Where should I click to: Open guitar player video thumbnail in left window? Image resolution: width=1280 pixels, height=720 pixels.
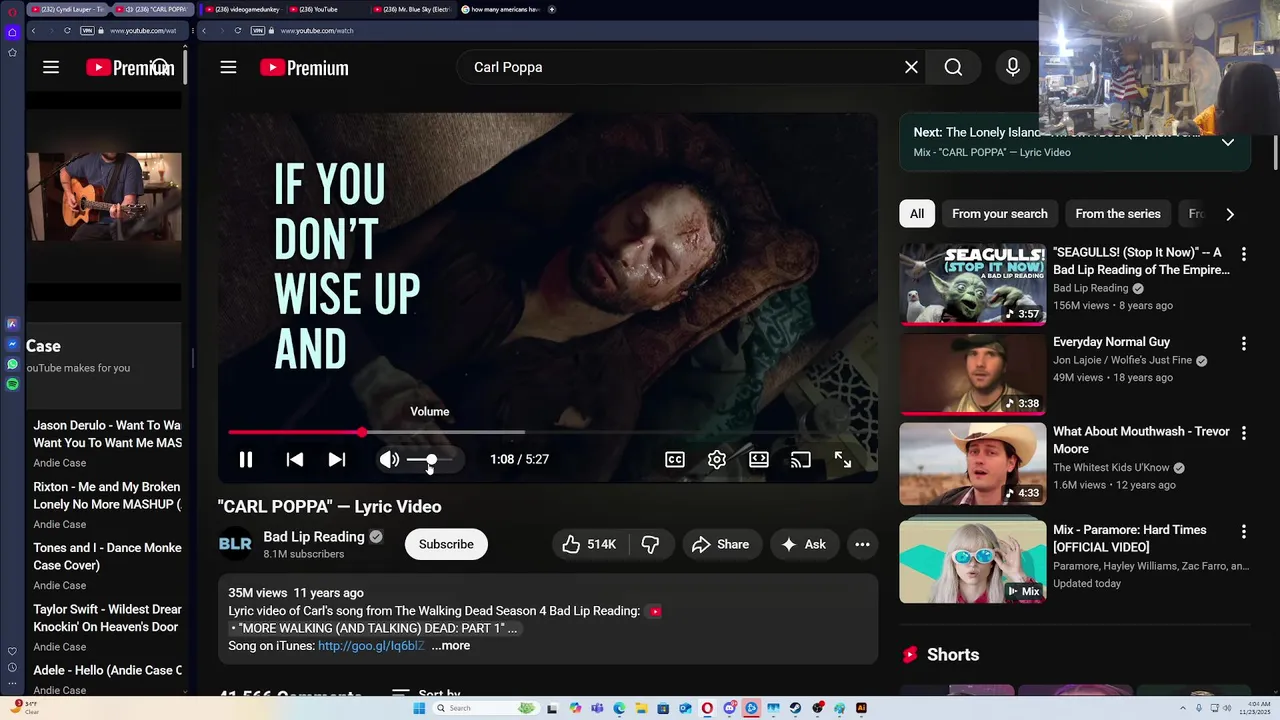[104, 197]
